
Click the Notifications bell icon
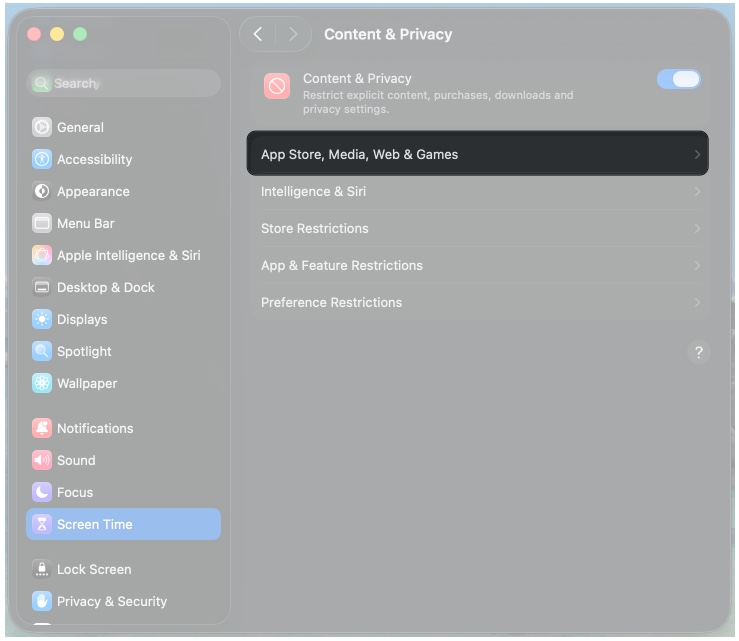pos(41,428)
